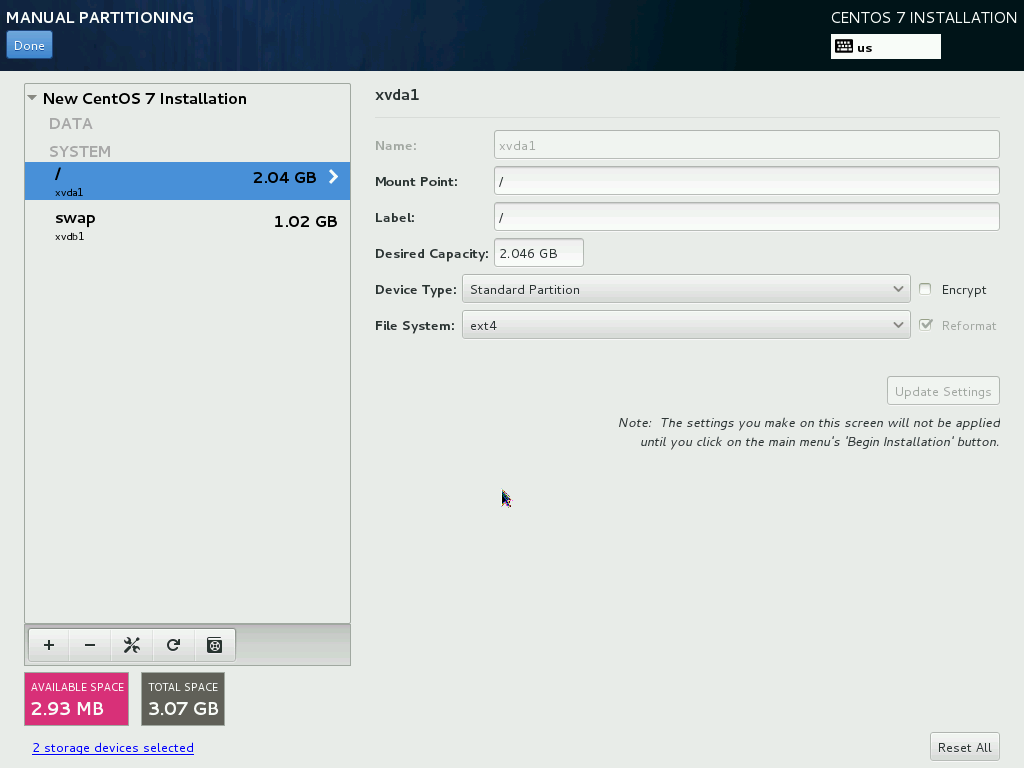
Task: Click the CENTOS 7 INSTALLATION title
Action: click(x=923, y=18)
